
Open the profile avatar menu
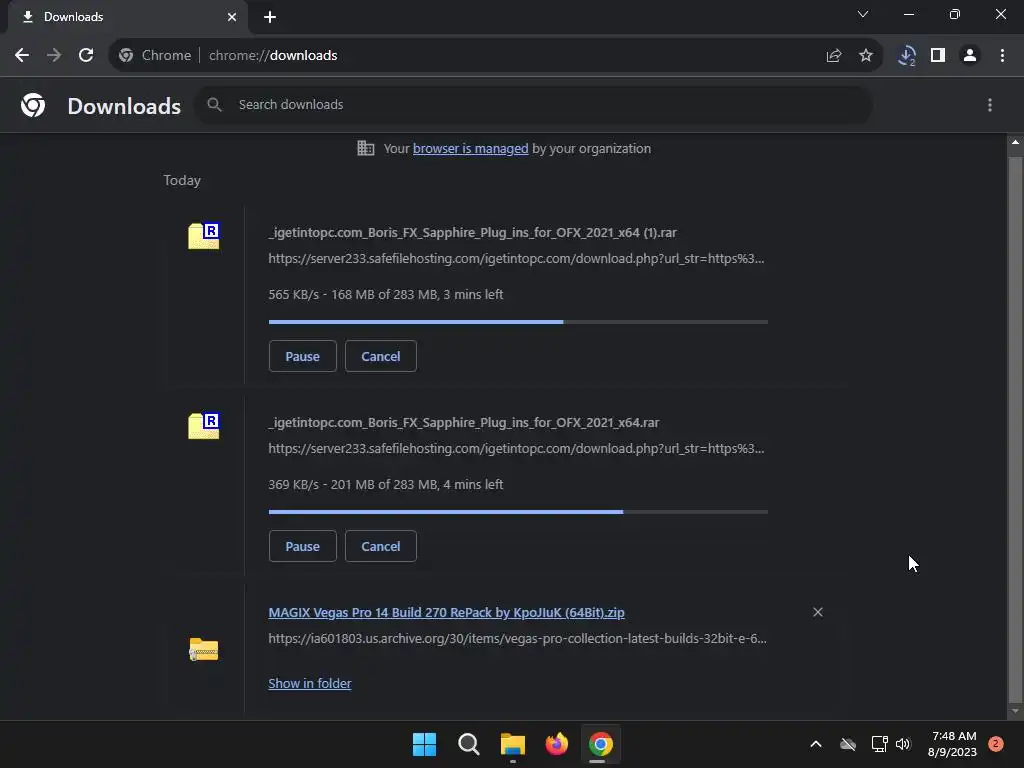(970, 56)
